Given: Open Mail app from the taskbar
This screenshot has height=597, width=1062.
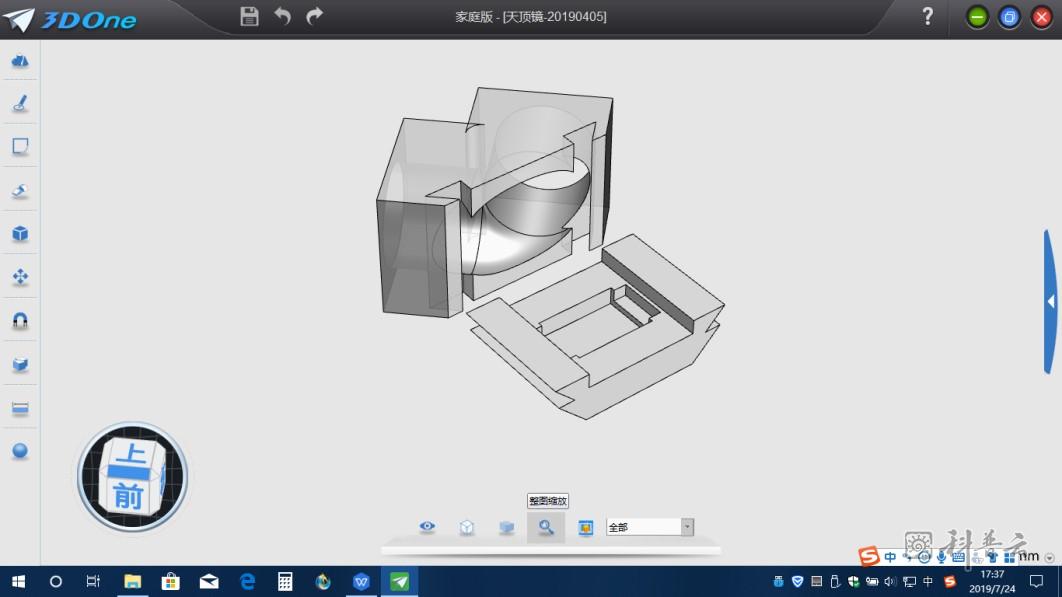Looking at the screenshot, I should click(x=209, y=581).
